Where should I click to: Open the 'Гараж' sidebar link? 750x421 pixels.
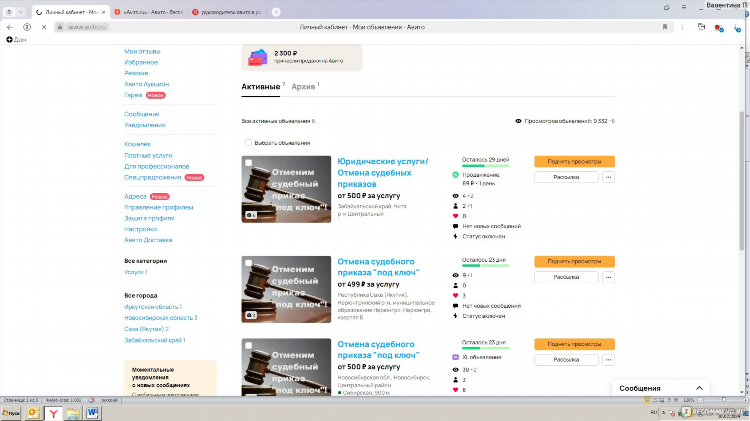pos(133,95)
